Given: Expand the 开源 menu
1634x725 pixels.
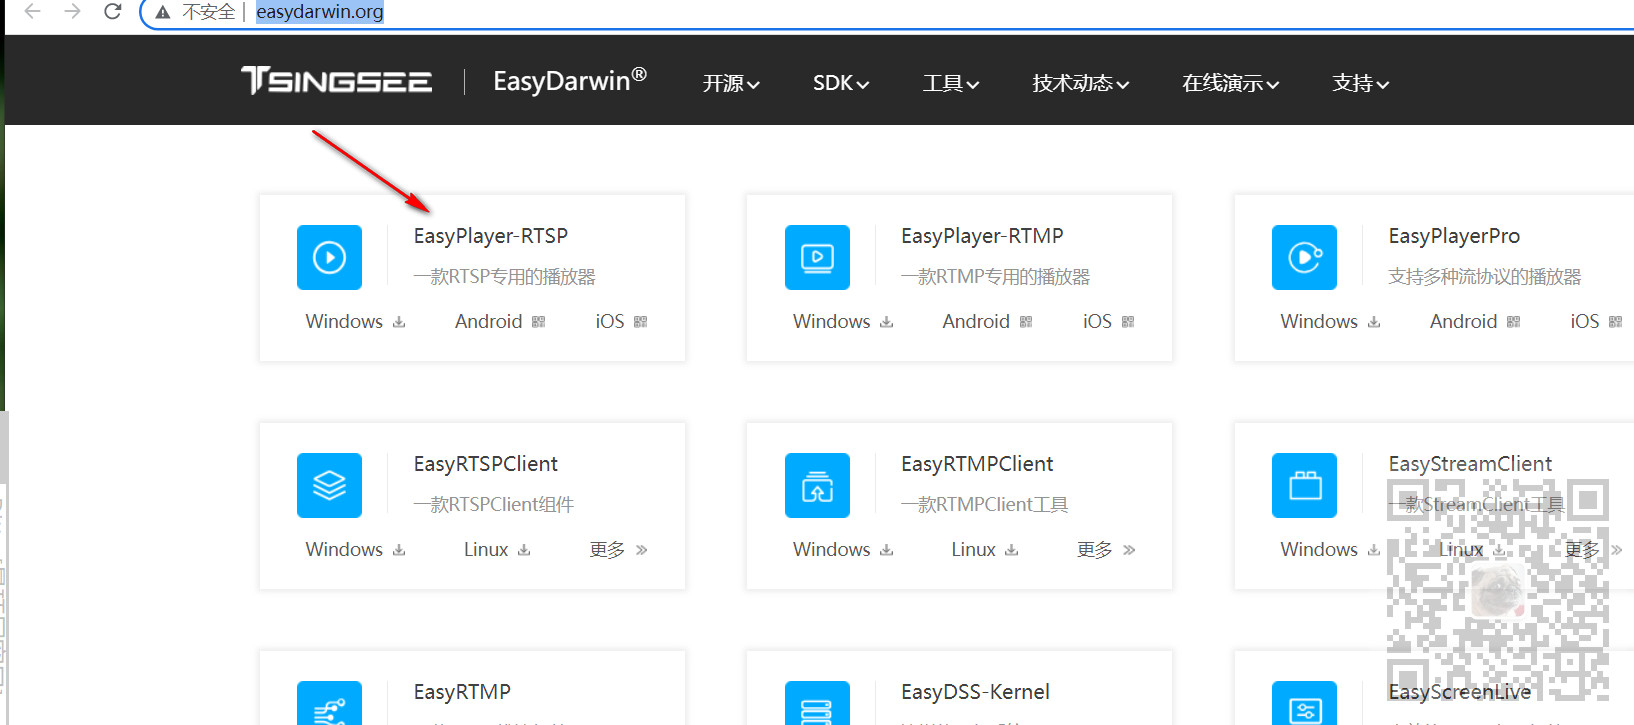Looking at the screenshot, I should tap(731, 83).
